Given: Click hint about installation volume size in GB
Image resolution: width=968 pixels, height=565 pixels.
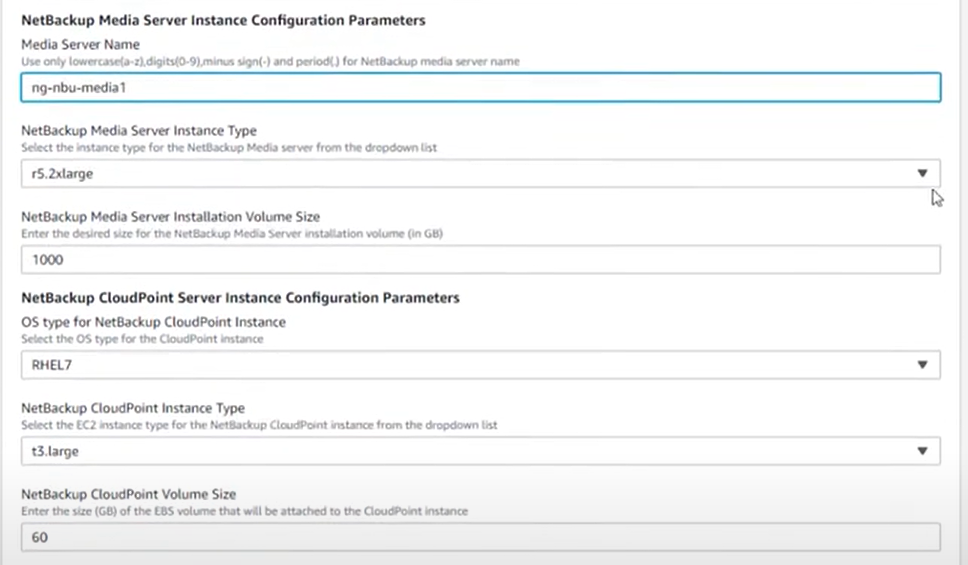Looking at the screenshot, I should (232, 234).
